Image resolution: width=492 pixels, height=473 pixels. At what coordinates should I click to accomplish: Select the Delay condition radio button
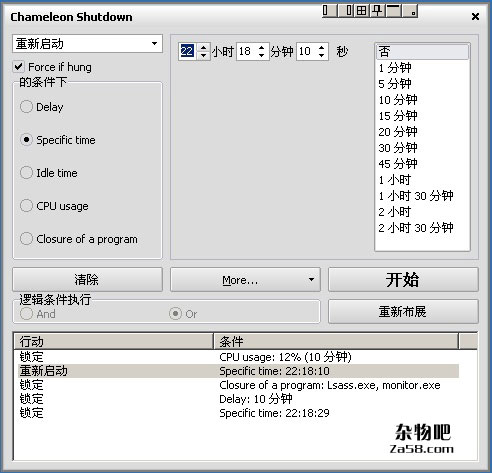26,107
